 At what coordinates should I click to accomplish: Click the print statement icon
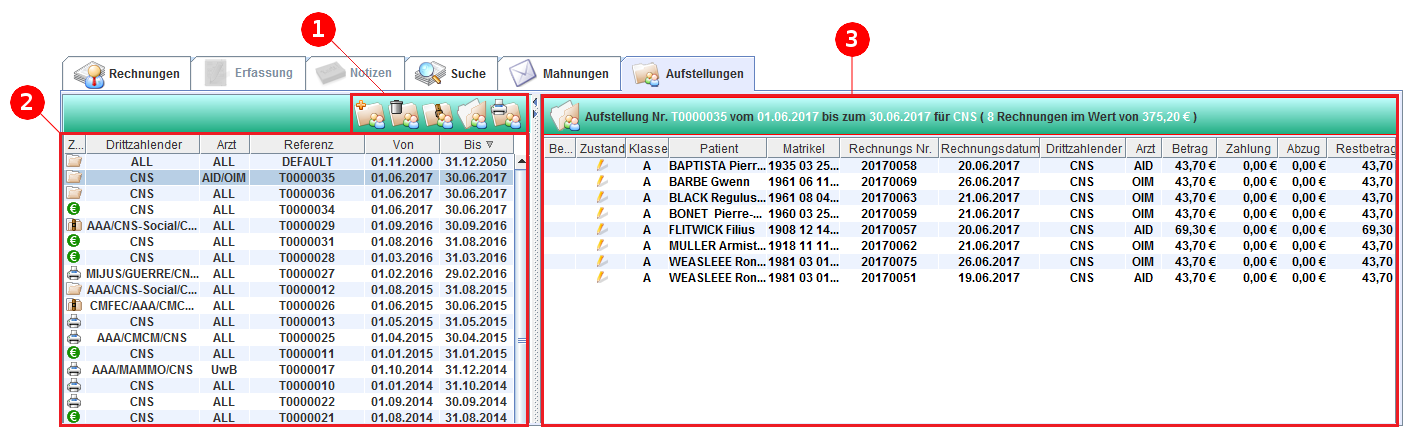pos(506,113)
